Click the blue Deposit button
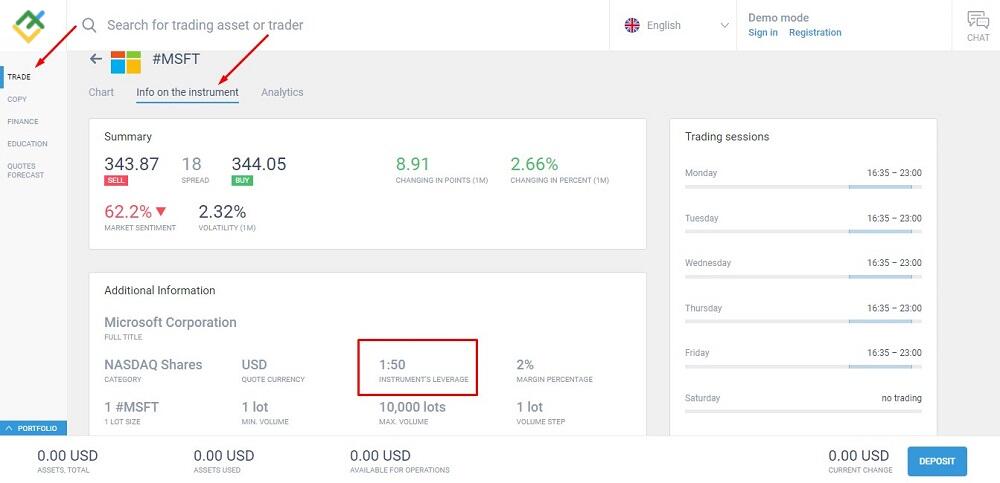This screenshot has width=1000, height=483. click(937, 461)
